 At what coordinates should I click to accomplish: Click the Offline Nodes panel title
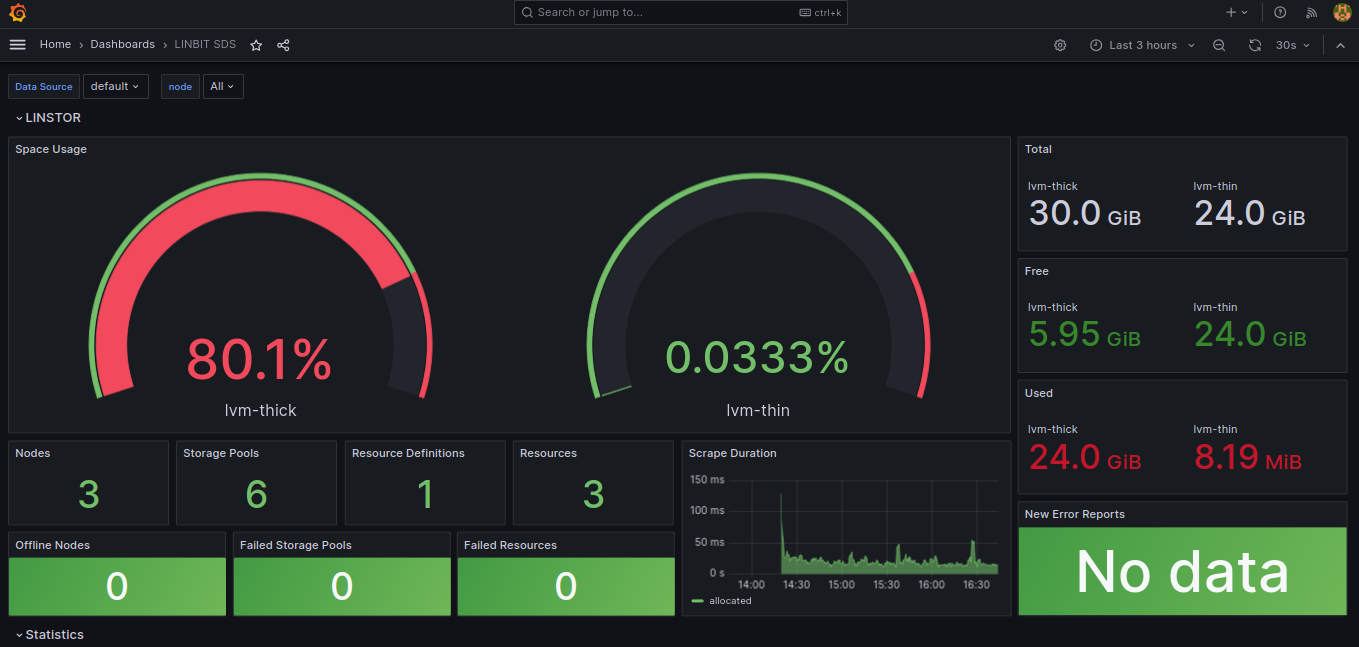[52, 545]
